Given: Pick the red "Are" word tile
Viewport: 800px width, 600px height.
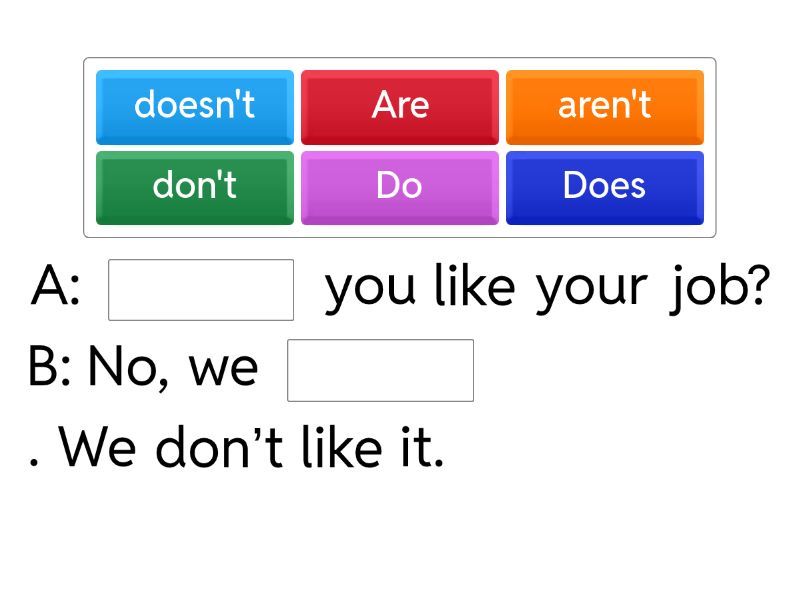Looking at the screenshot, I should tap(400, 106).
